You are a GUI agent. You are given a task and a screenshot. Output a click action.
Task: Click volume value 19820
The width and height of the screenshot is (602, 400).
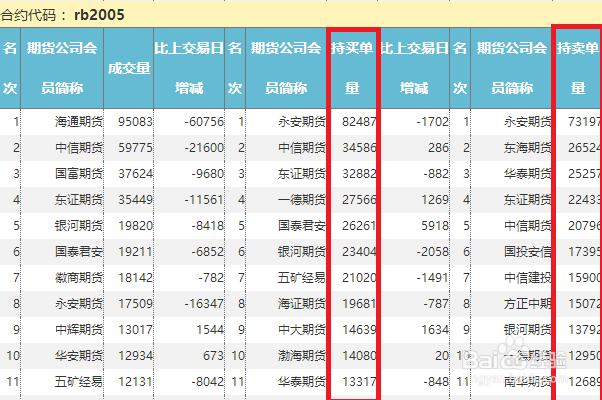[136, 226]
